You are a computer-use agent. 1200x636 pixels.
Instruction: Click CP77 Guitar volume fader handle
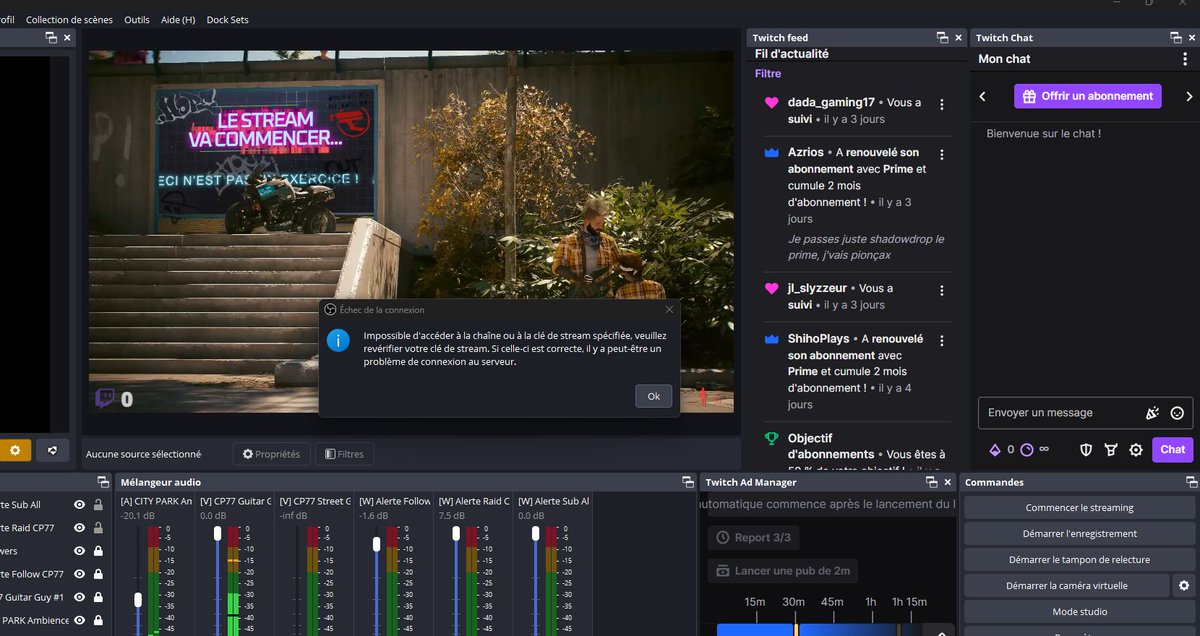click(217, 534)
